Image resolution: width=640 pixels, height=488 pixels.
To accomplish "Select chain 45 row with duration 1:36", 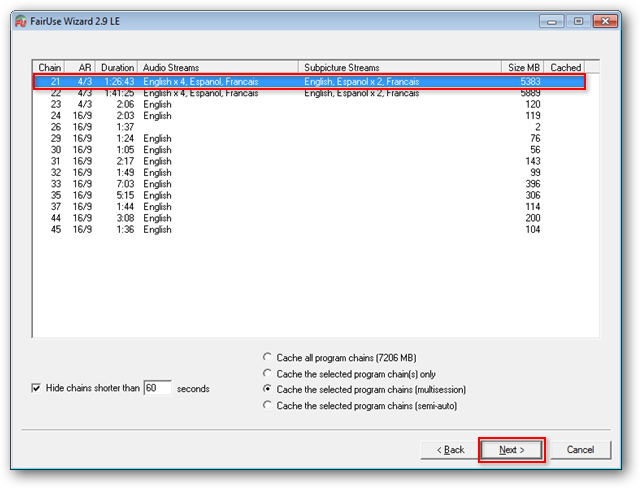I will [x=309, y=229].
